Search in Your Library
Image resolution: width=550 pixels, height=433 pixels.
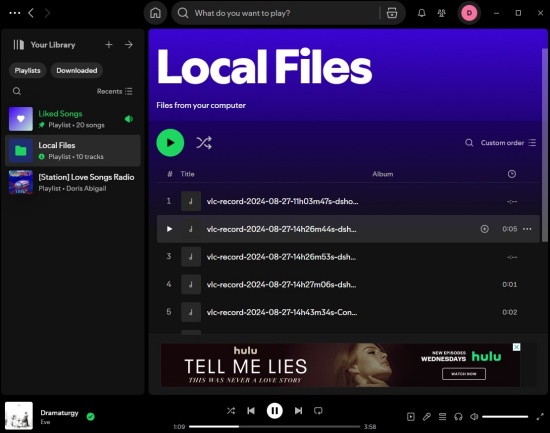[17, 91]
